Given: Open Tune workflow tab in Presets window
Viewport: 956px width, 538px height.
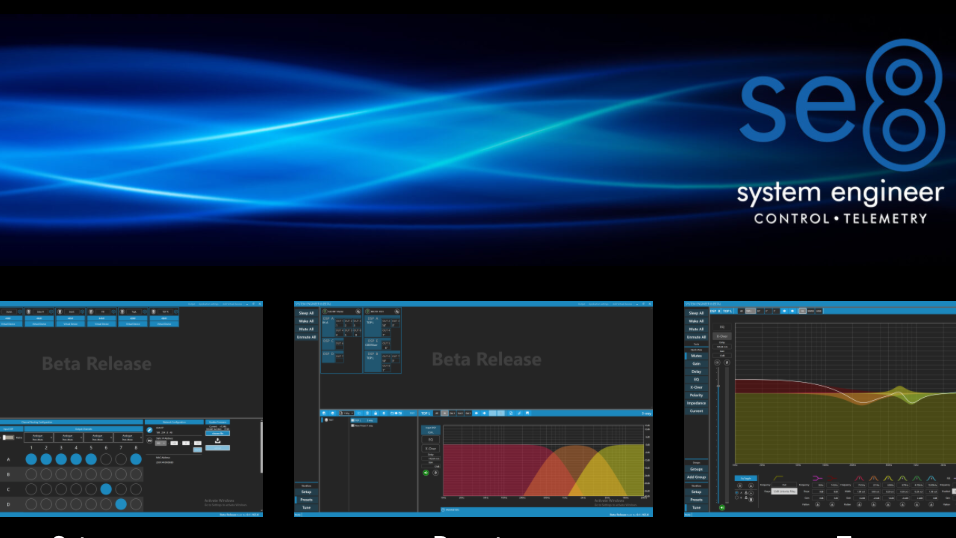Looking at the screenshot, I should point(306,508).
